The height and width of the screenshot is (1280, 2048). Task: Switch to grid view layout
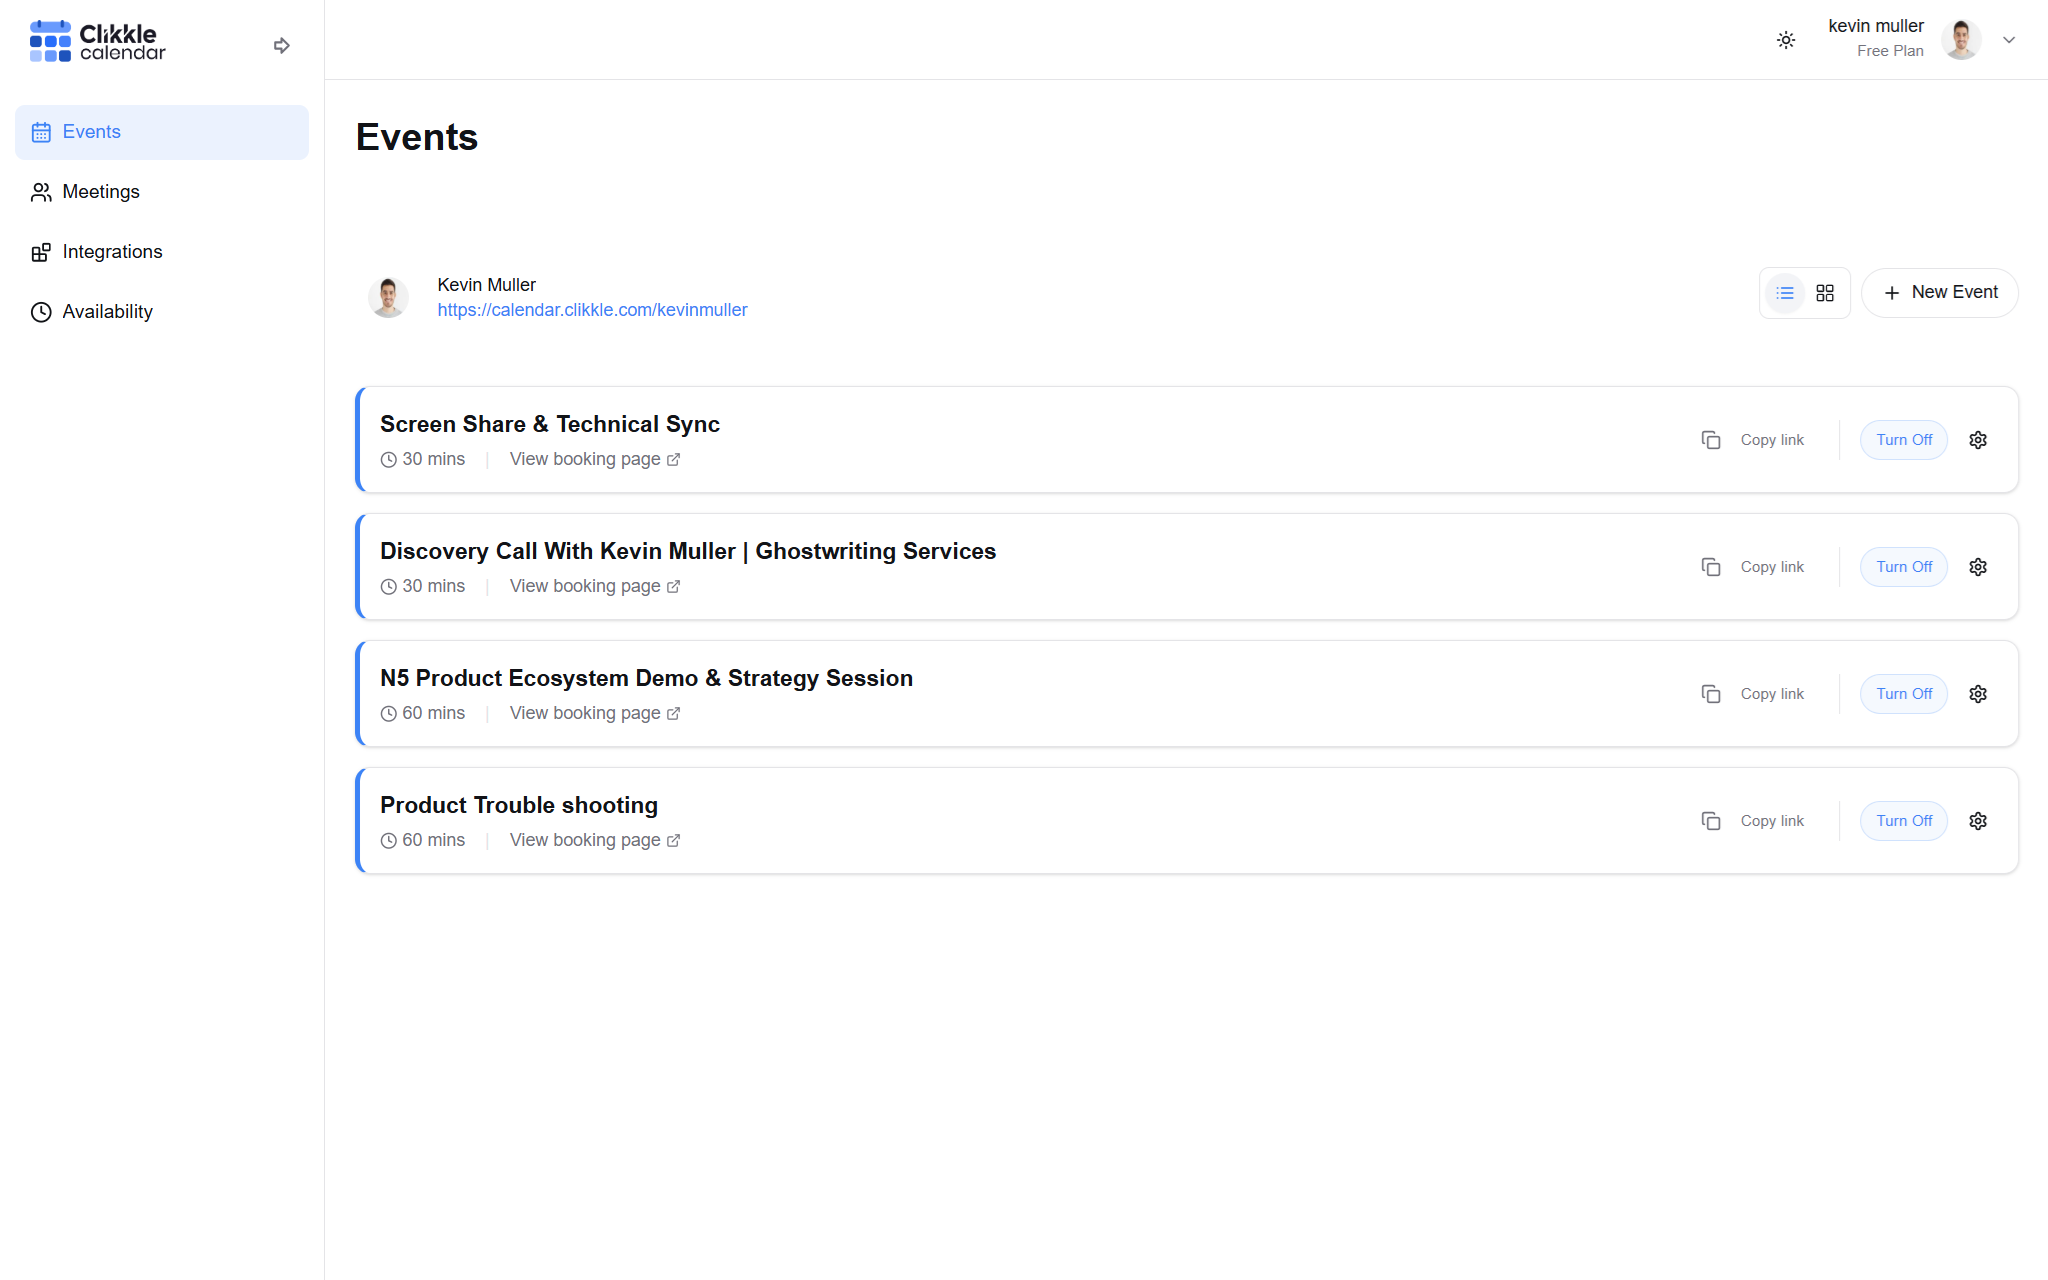pos(1825,293)
